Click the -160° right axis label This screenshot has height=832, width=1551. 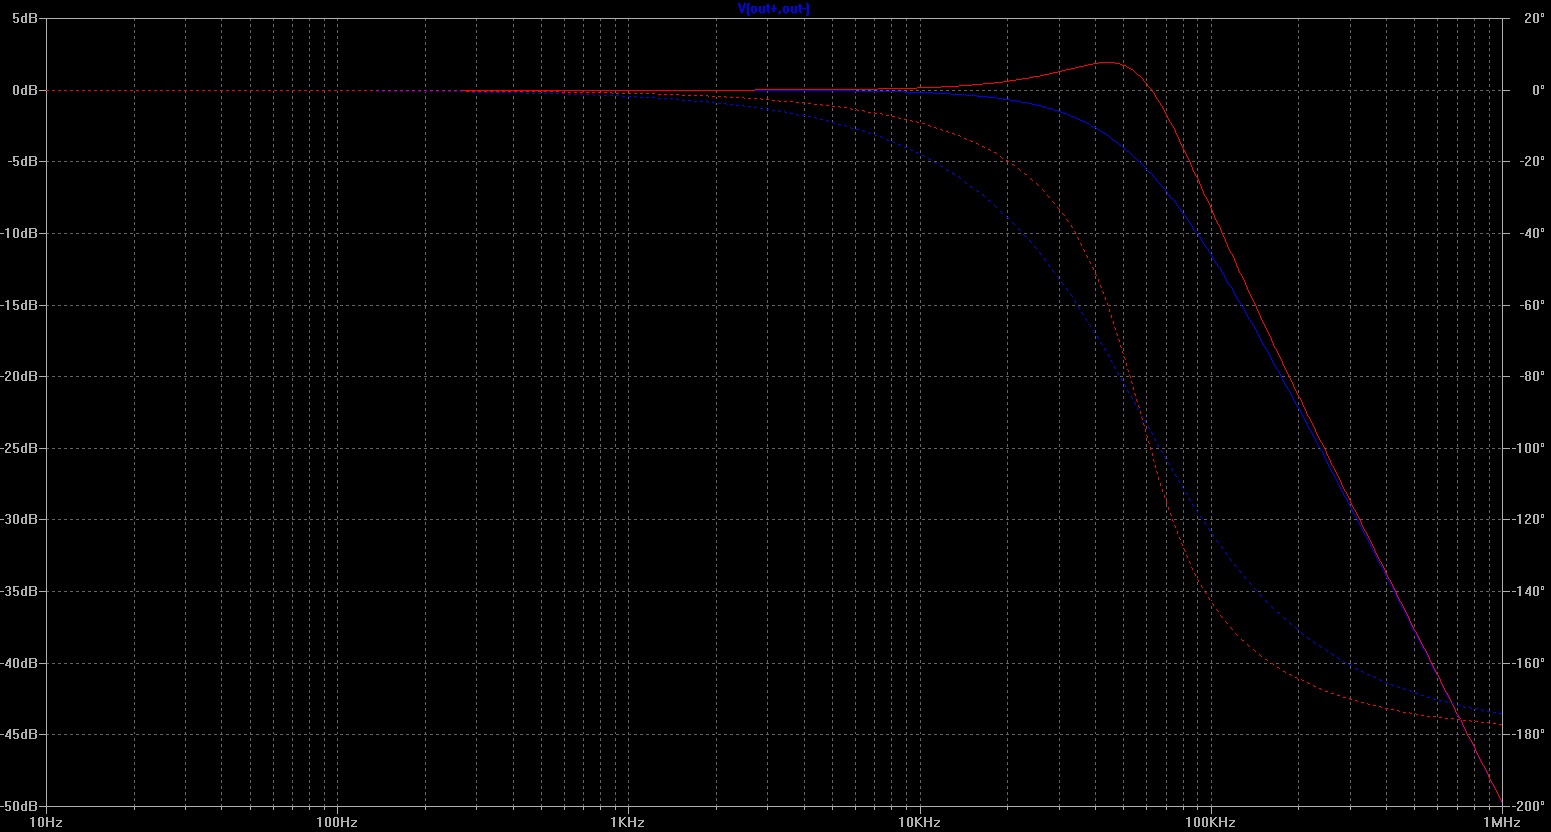[x=1529, y=663]
